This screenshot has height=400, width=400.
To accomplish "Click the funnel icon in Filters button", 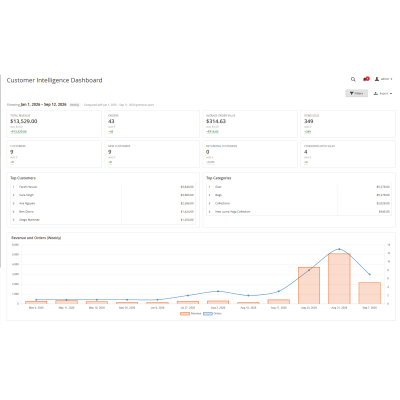I will click(351, 93).
